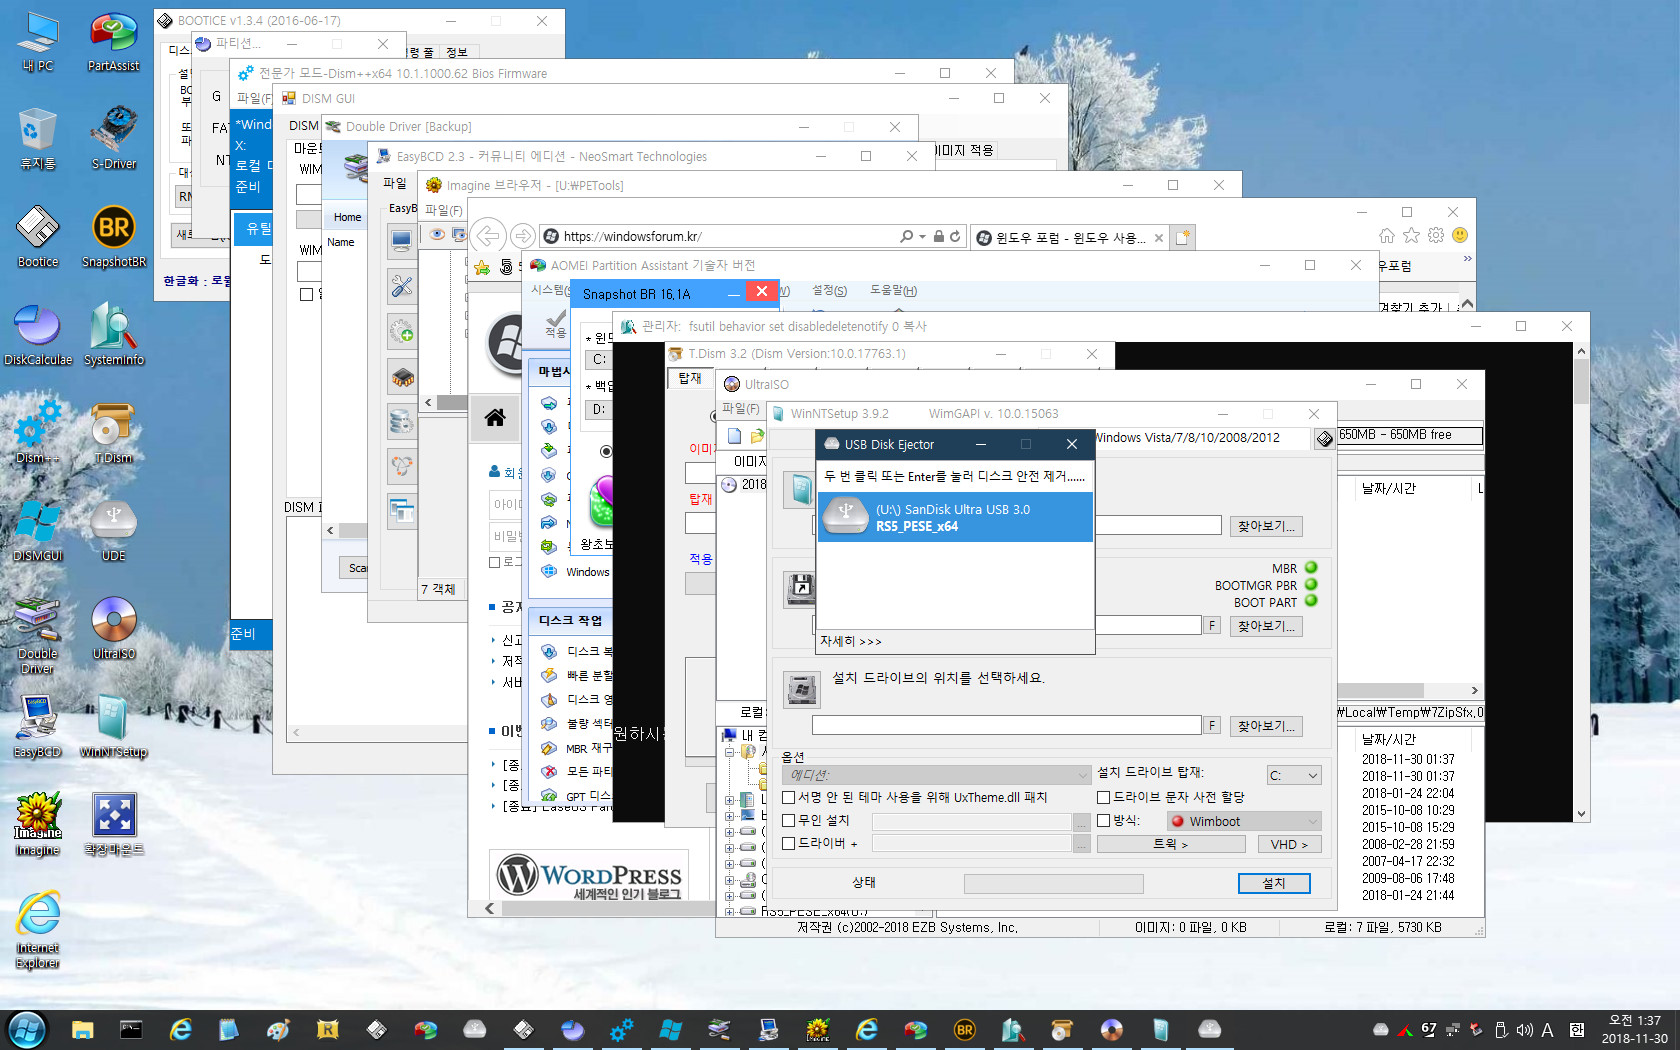1680x1050 pixels.
Task: Click the Windows logo icon beside the install drive prompt
Action: [x=801, y=689]
